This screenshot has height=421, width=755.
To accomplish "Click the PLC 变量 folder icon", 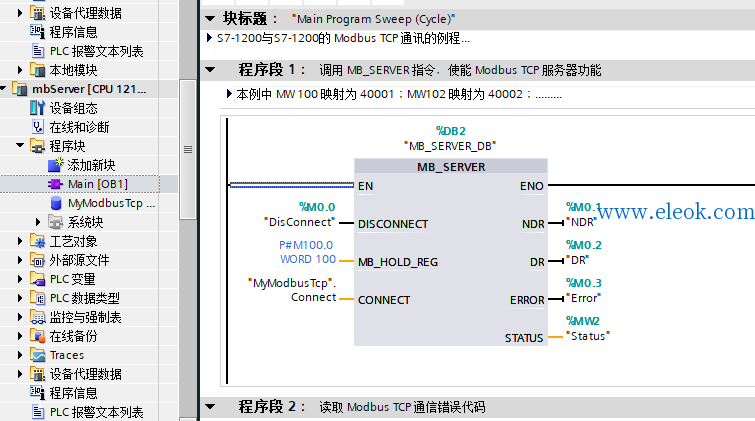I will 38,278.
